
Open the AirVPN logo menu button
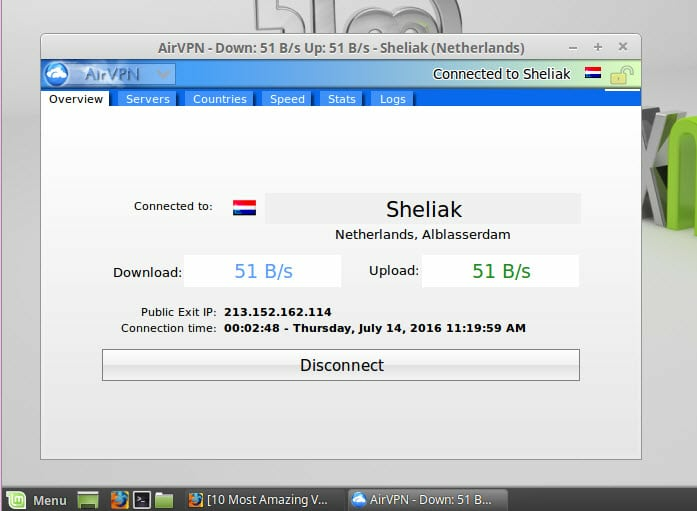108,74
